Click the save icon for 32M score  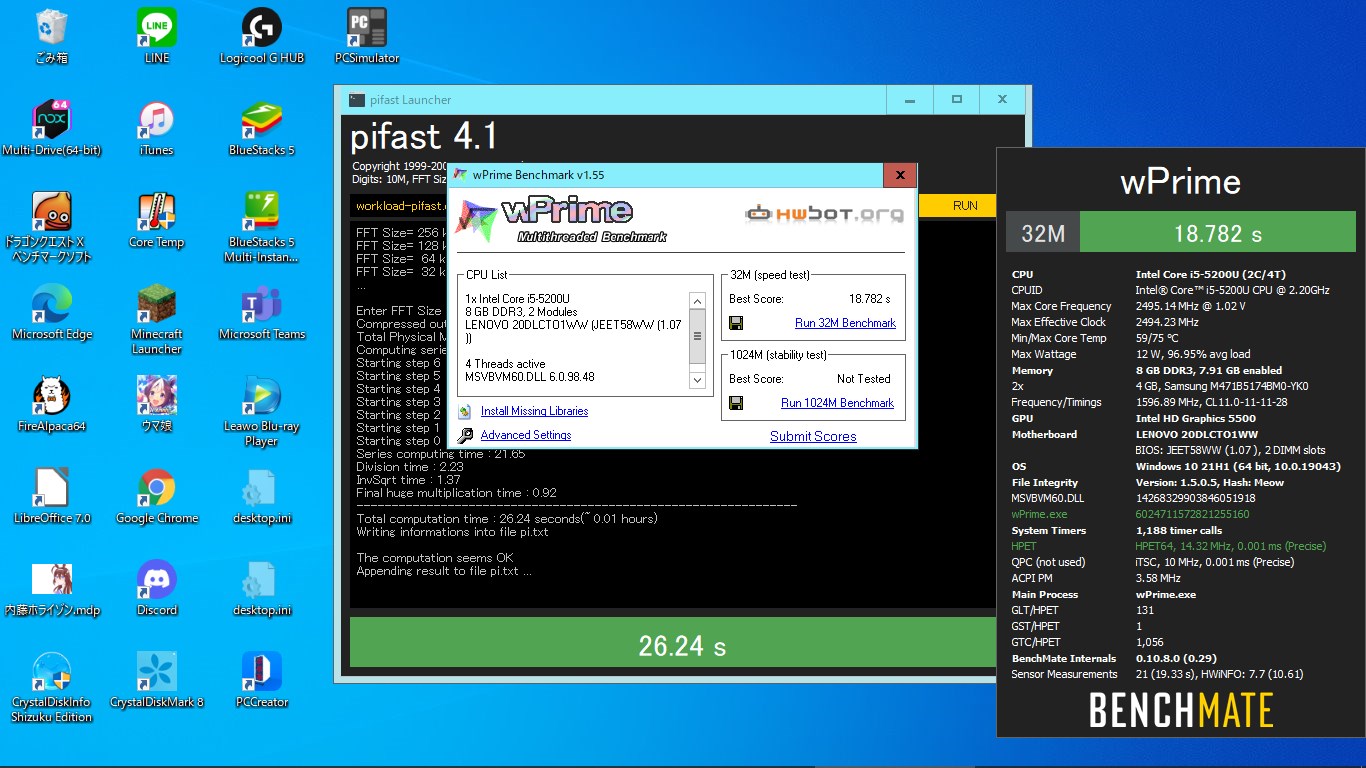pyautogui.click(x=736, y=323)
